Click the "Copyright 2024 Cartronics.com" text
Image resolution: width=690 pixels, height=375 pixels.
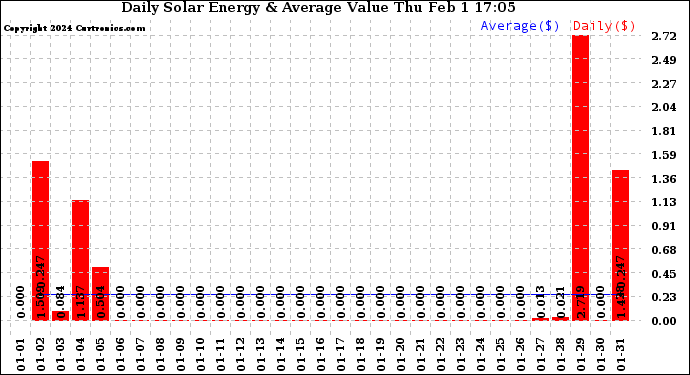coord(74,28)
